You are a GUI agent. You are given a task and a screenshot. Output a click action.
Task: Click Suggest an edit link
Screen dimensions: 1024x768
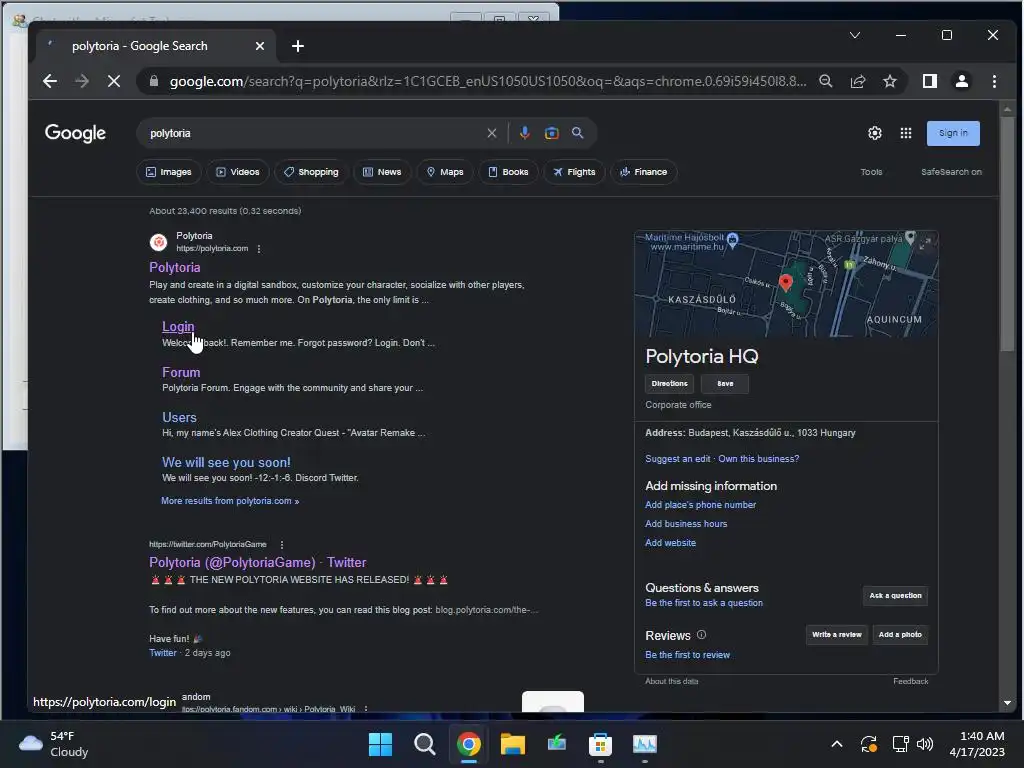(678, 459)
